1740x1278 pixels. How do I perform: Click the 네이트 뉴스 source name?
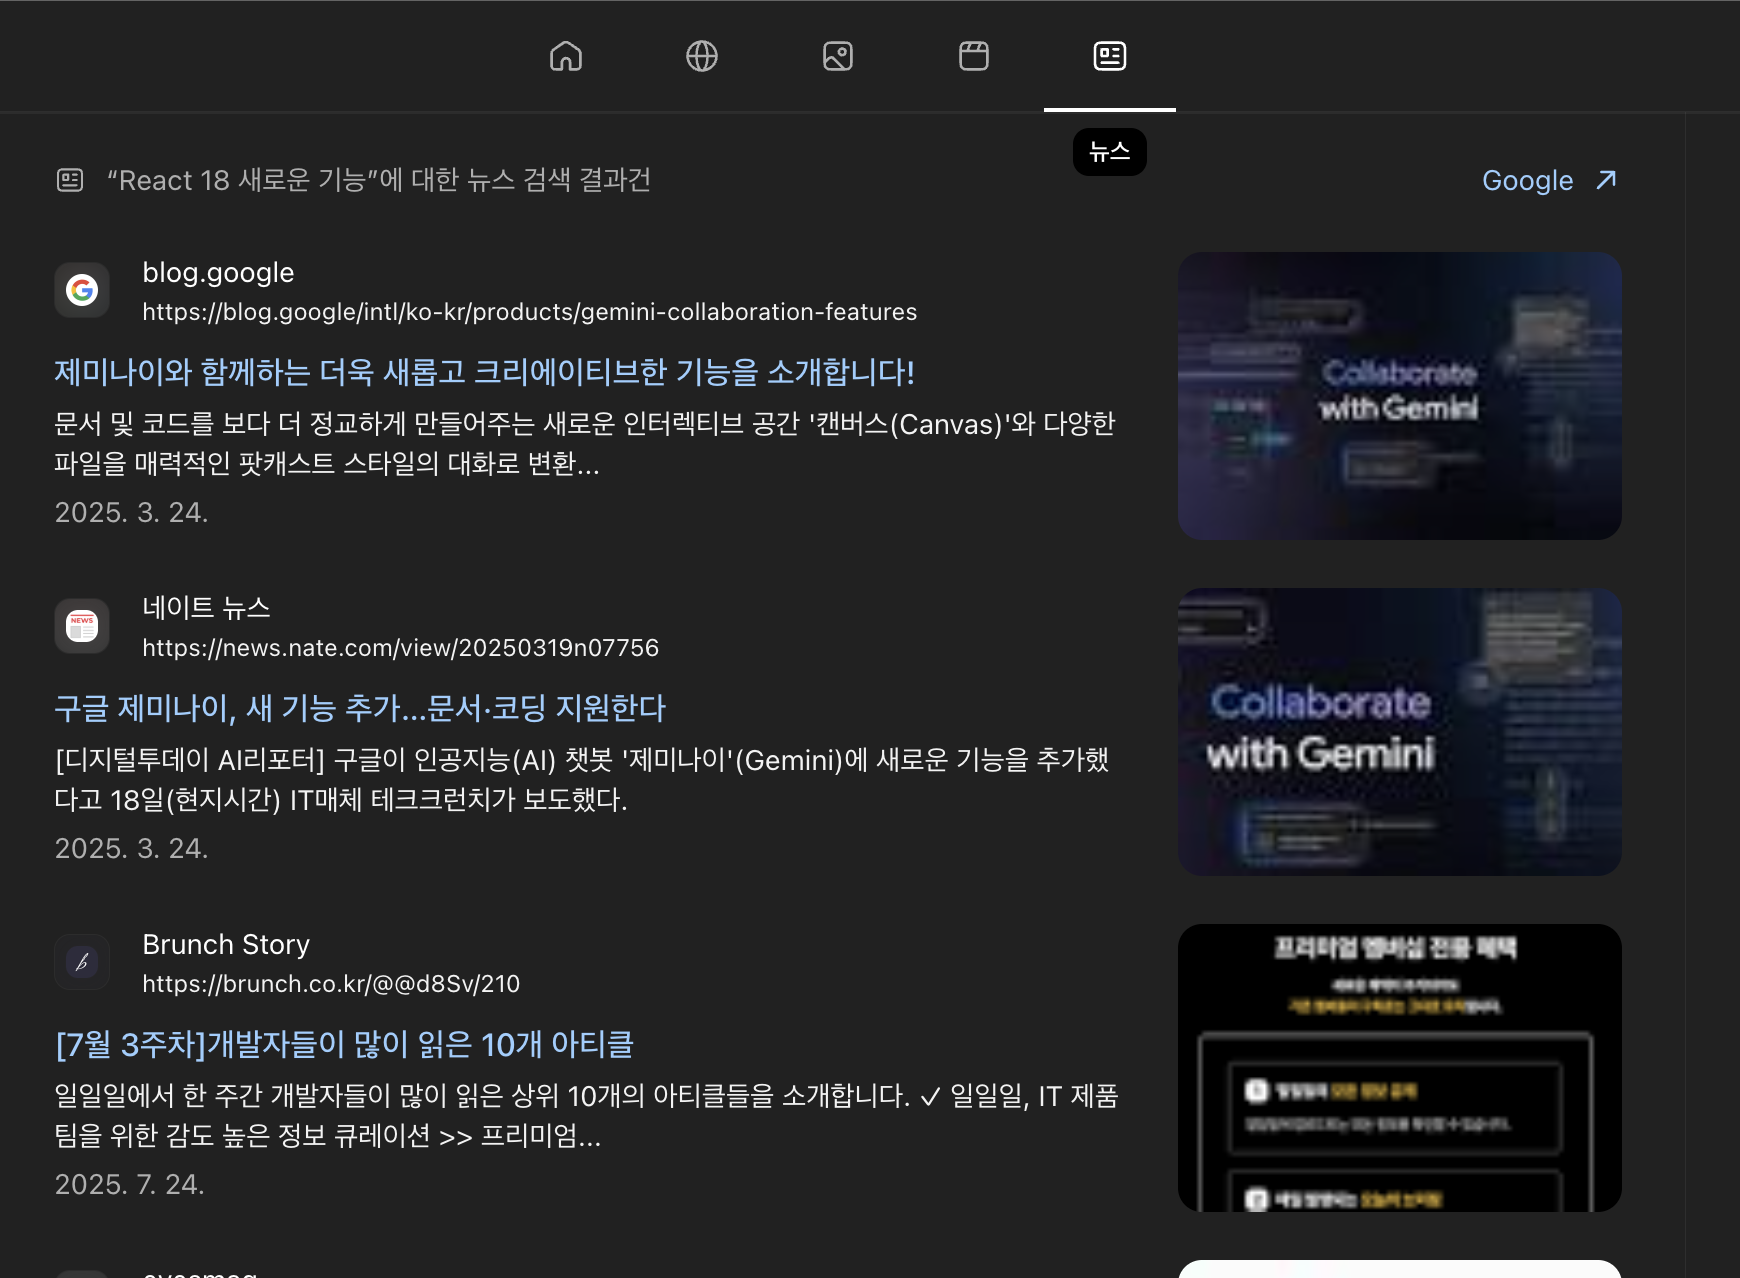click(x=206, y=608)
